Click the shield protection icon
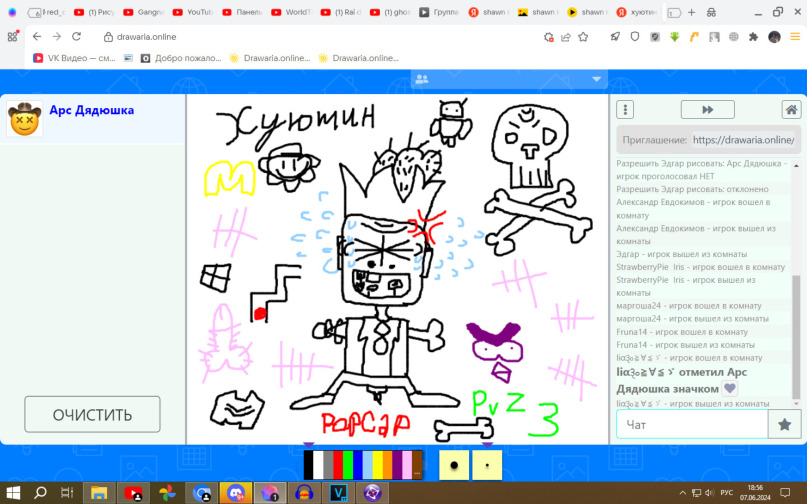This screenshot has height=504, width=807. [635, 37]
